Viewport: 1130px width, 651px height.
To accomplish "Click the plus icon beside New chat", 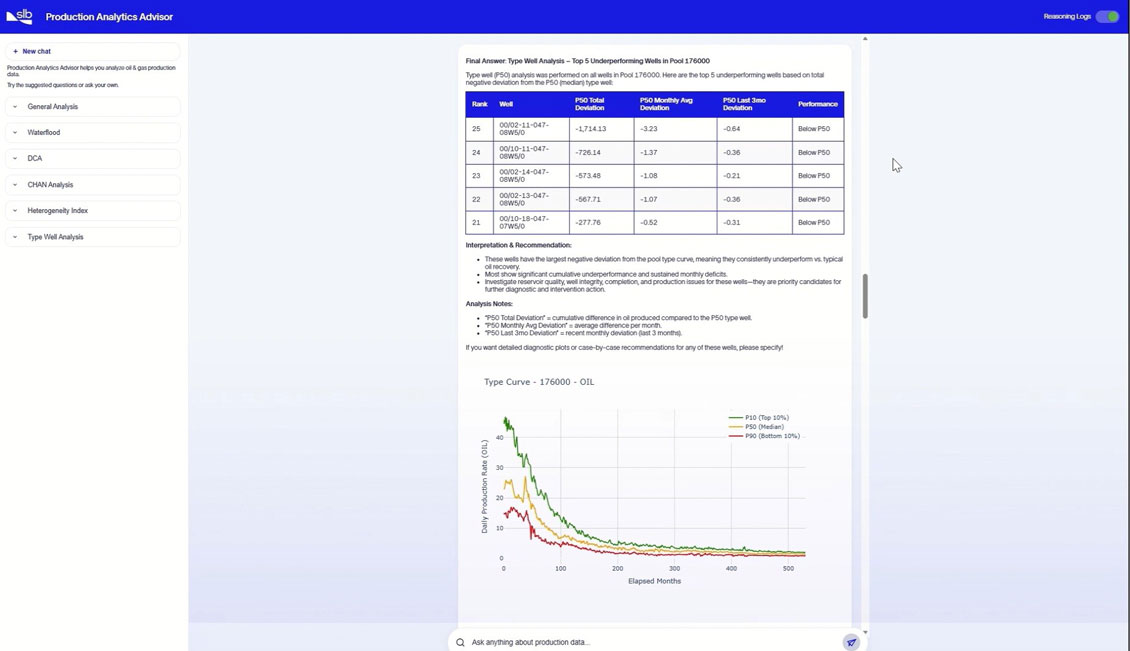I will (x=15, y=51).
